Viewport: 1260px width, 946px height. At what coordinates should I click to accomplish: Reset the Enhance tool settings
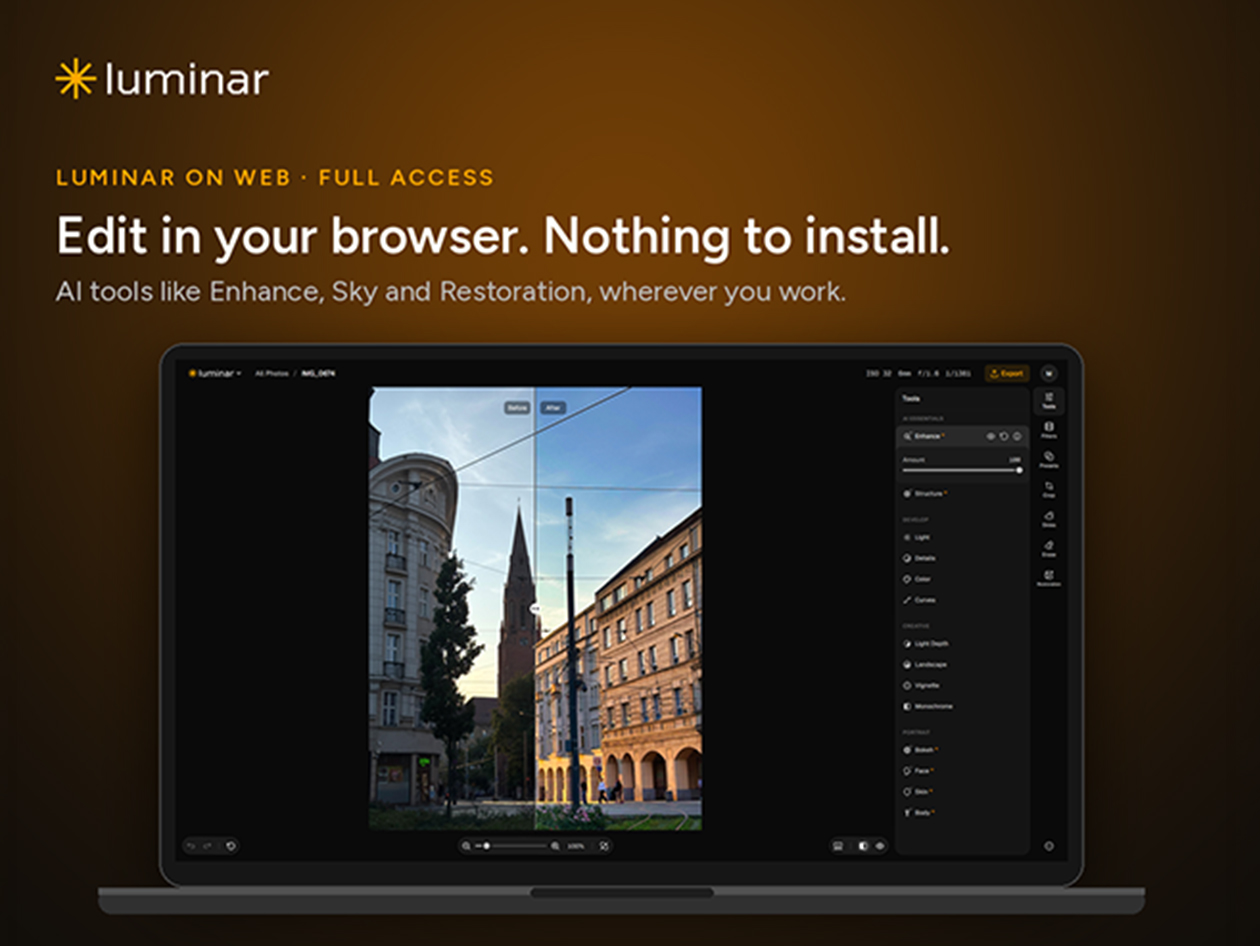click(x=1004, y=436)
